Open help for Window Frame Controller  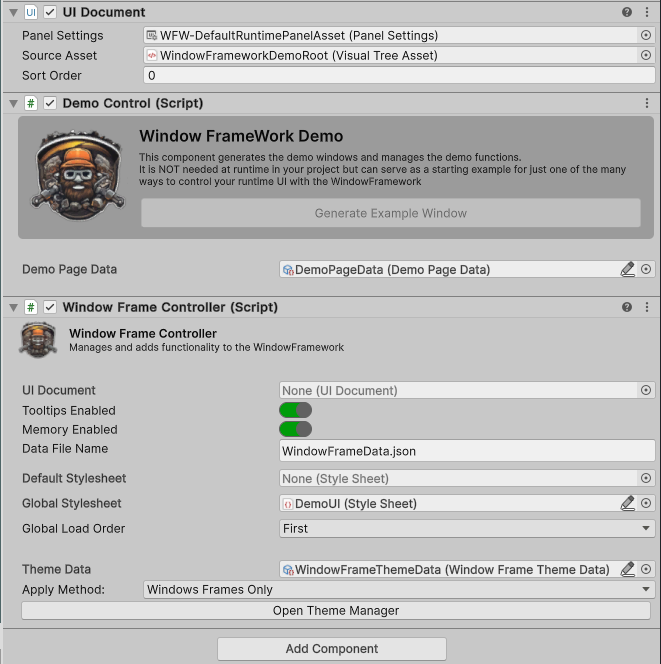click(x=627, y=307)
